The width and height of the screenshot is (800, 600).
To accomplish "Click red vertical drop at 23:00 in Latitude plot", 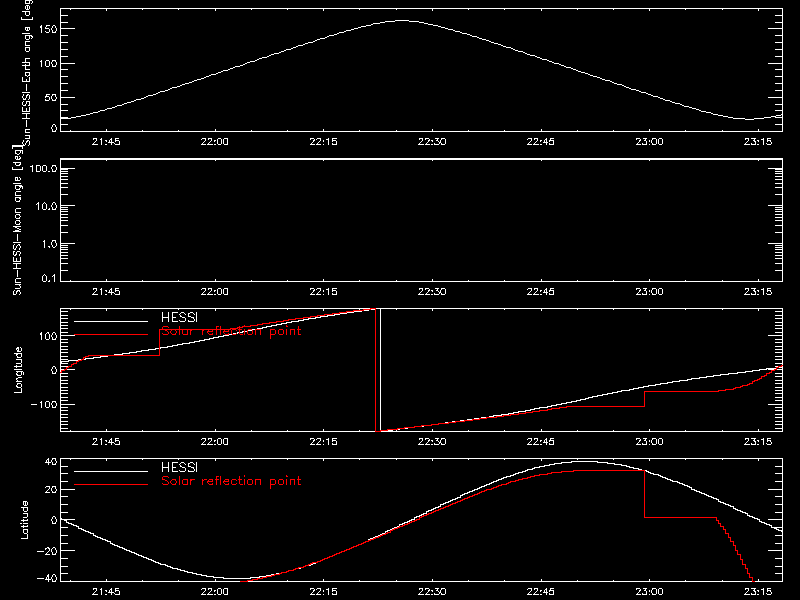I will point(645,494).
